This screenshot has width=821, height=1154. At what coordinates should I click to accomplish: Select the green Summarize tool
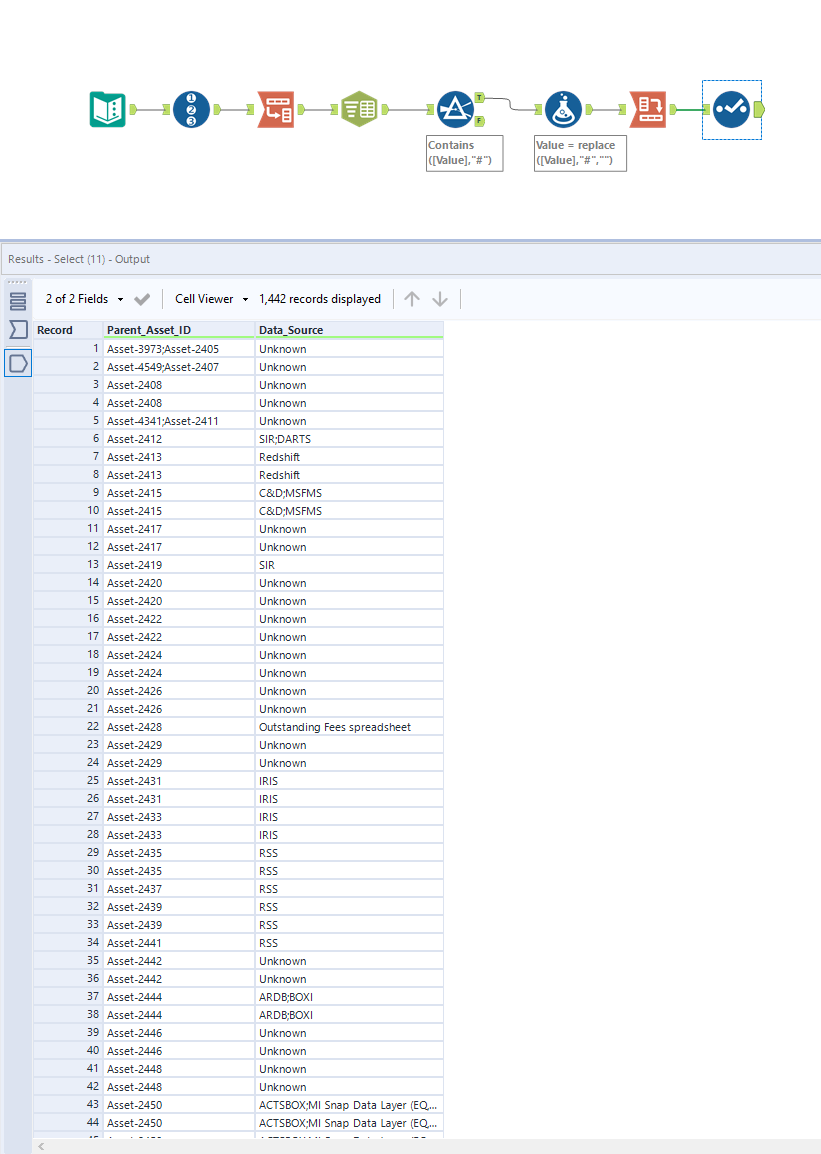click(x=359, y=109)
